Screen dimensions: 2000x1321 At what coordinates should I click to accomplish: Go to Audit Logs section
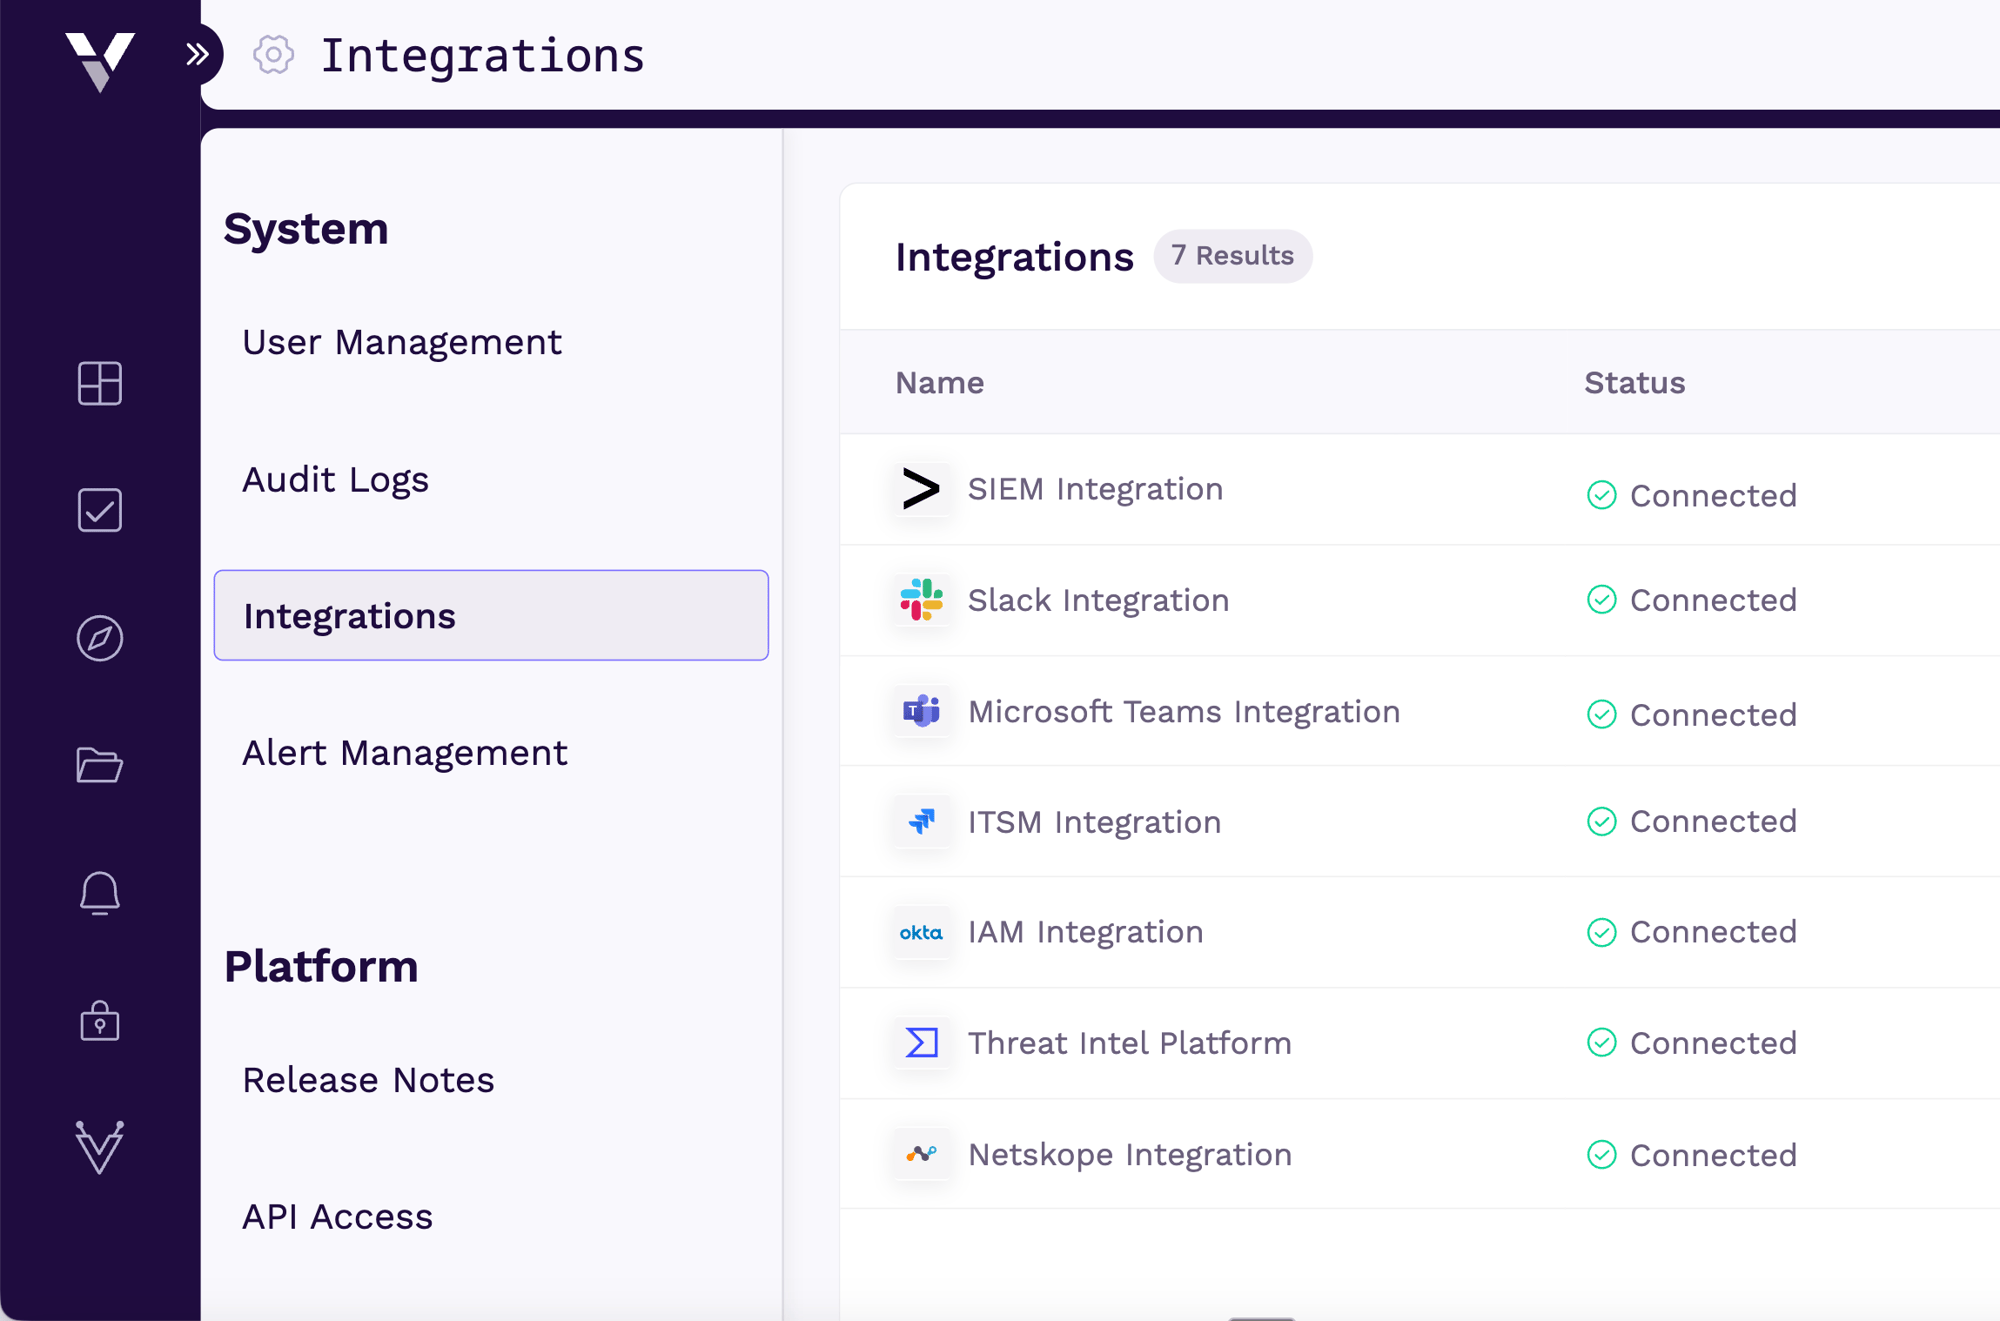point(335,480)
